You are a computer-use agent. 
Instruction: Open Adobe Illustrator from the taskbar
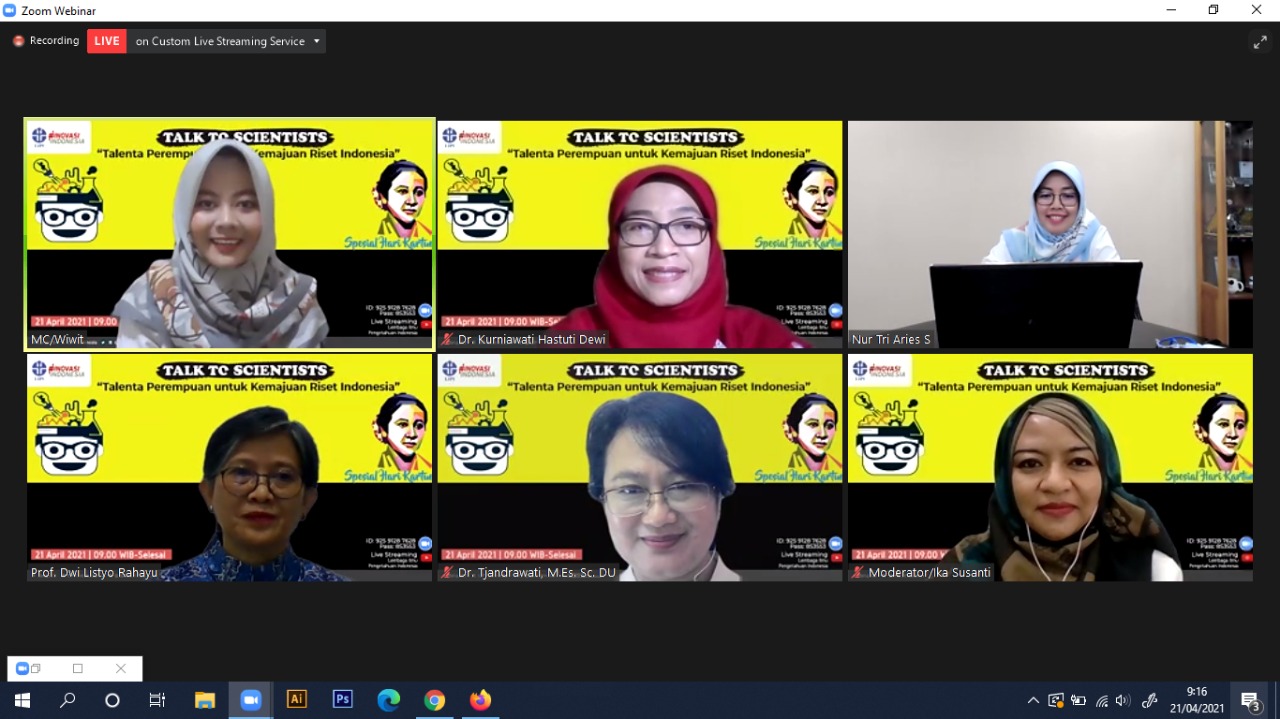(x=296, y=700)
